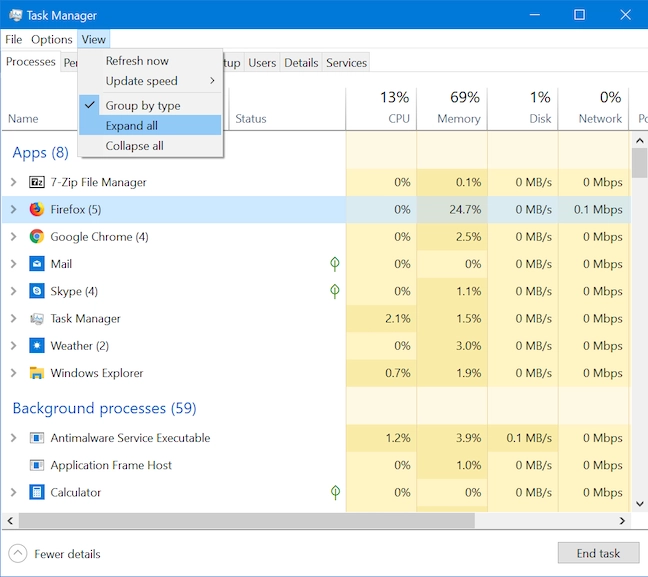Click the Background processes (59) heading
The width and height of the screenshot is (648, 577).
tap(104, 408)
